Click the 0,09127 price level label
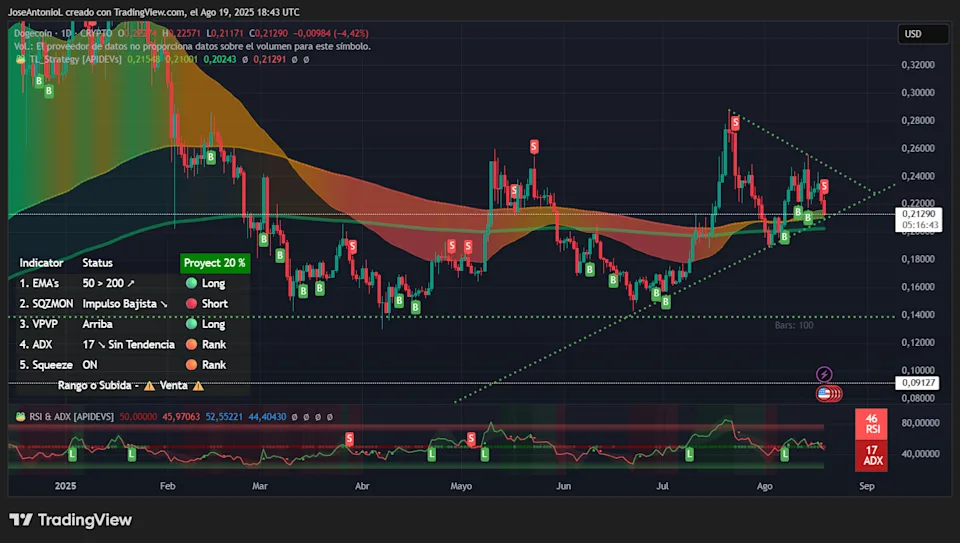 click(922, 382)
